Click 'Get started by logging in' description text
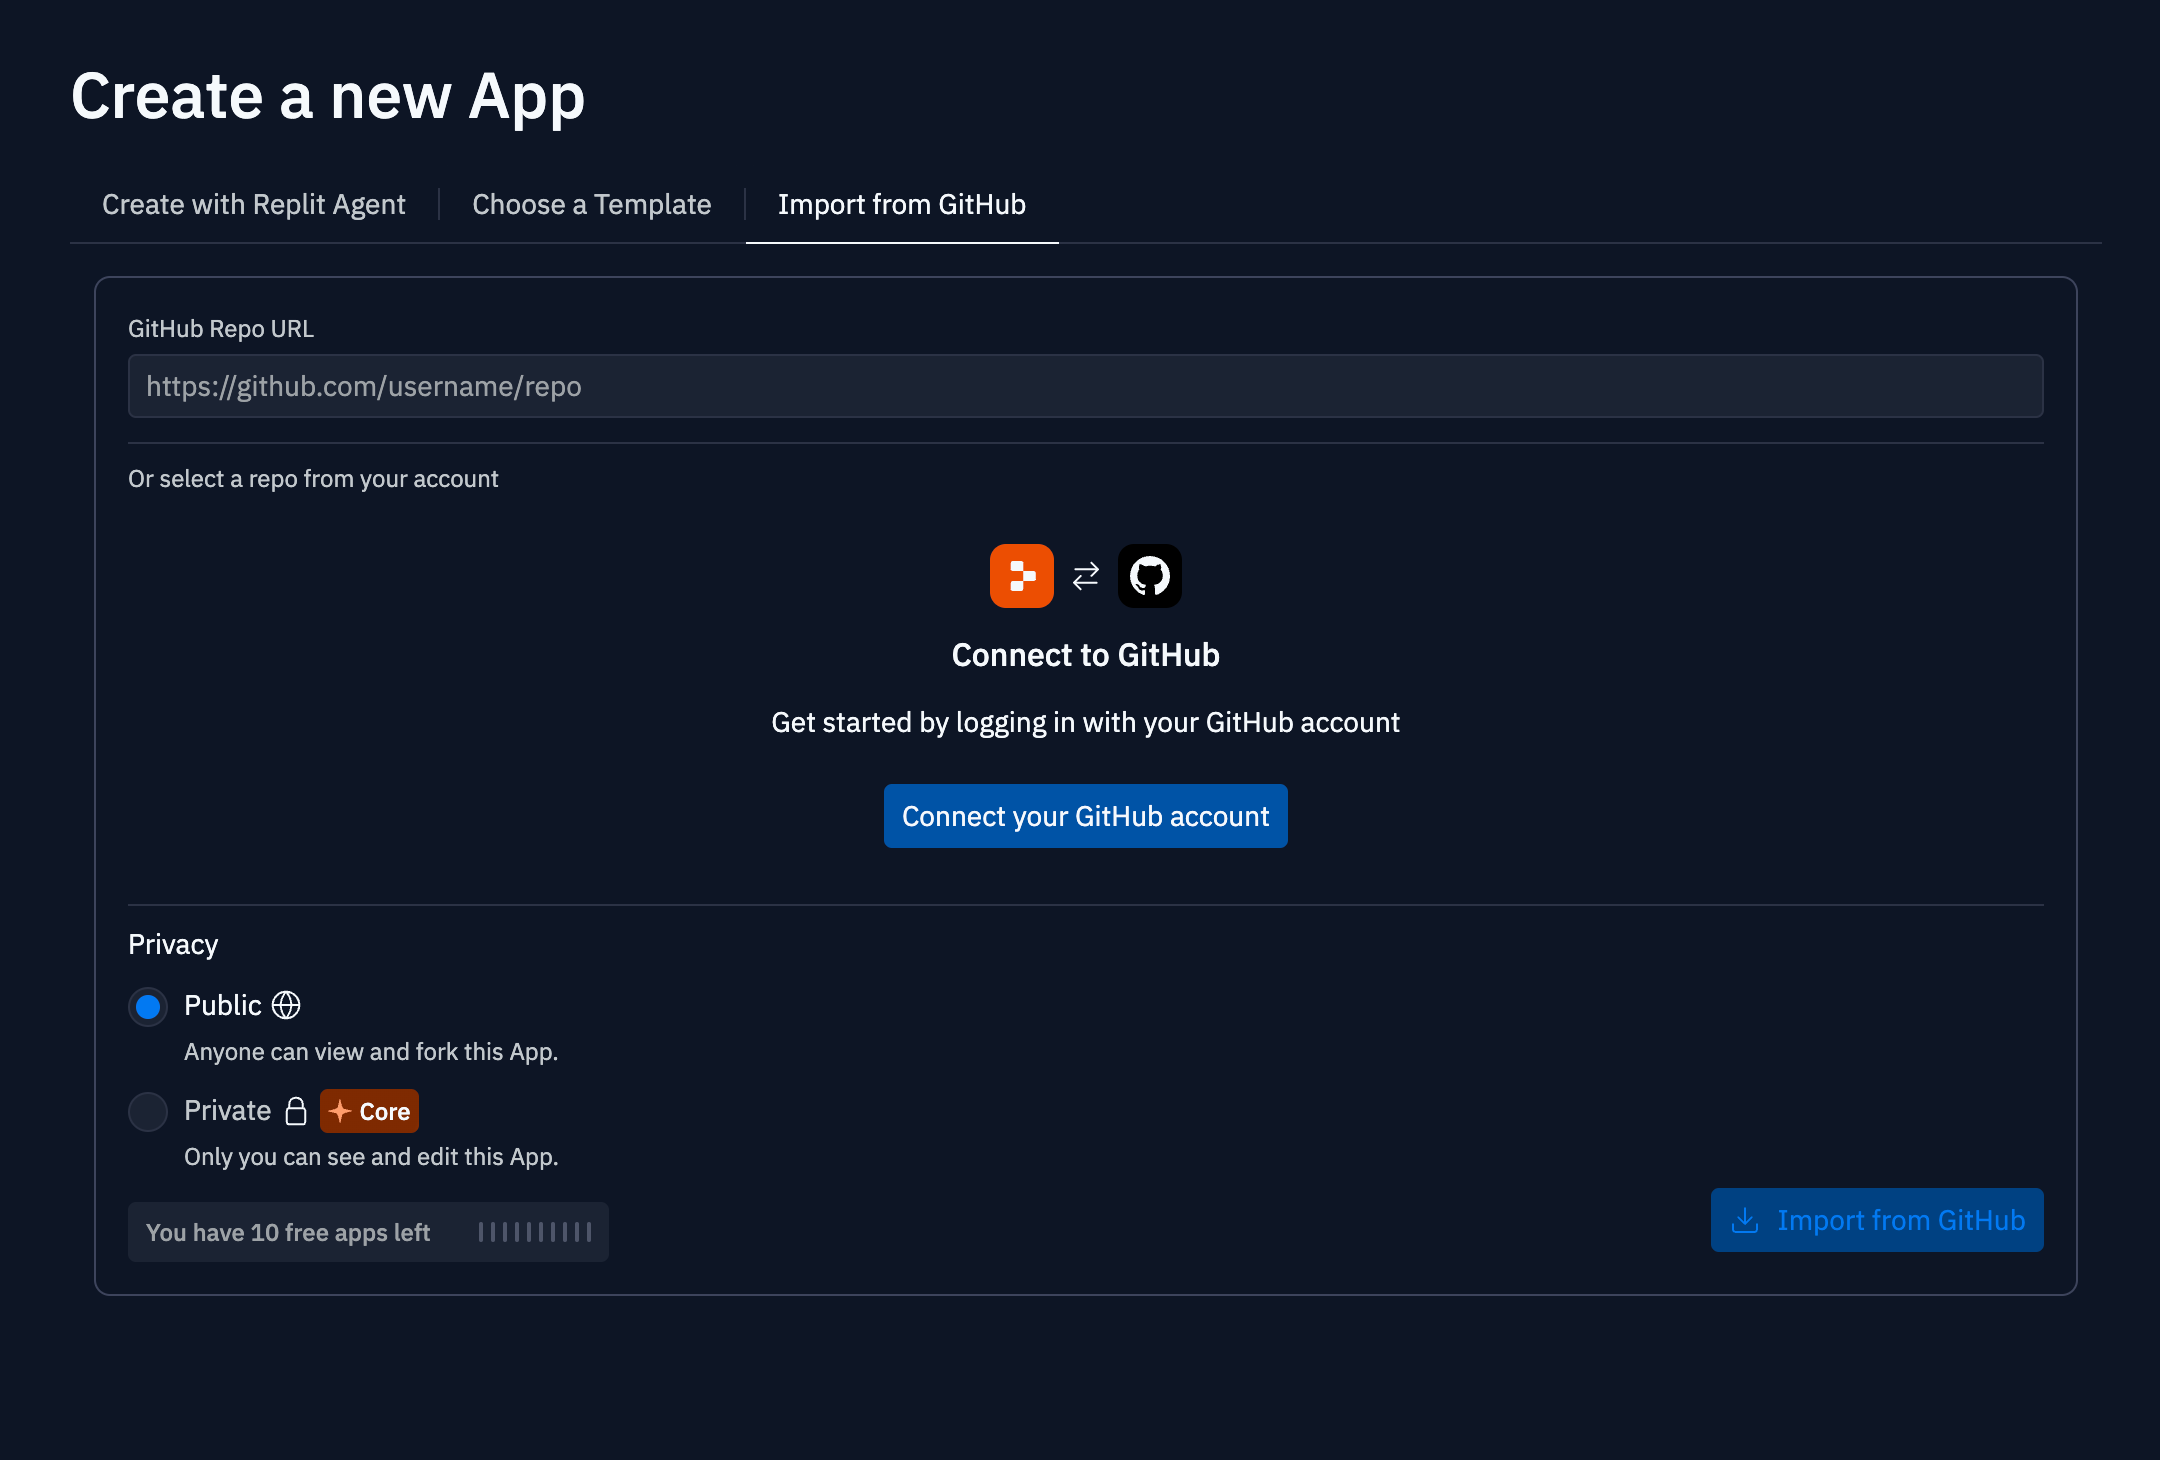The height and width of the screenshot is (1460, 2160). [x=1086, y=722]
